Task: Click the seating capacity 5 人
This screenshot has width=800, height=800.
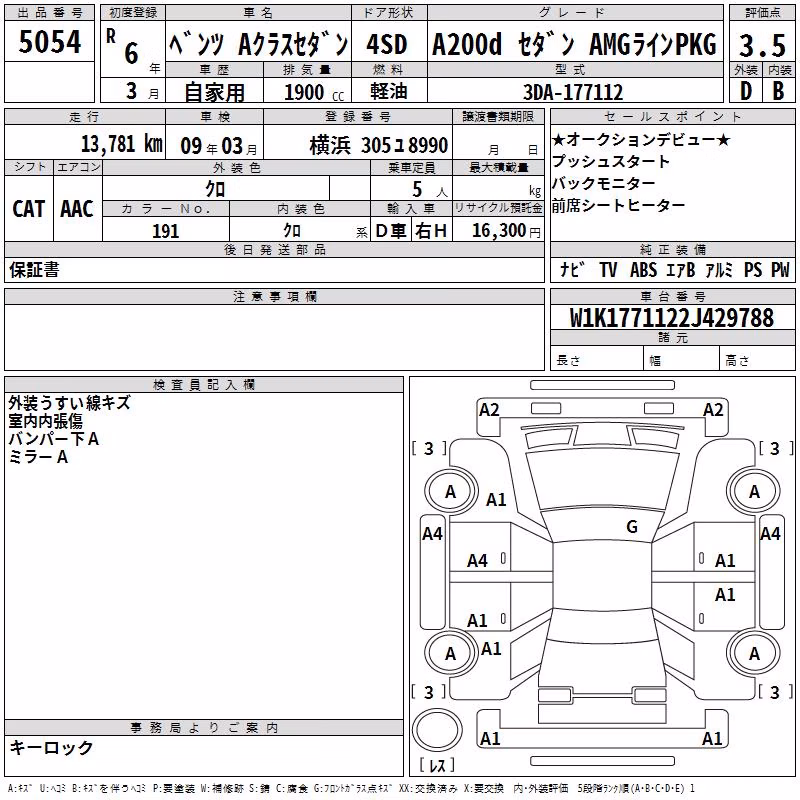Action: (x=430, y=189)
